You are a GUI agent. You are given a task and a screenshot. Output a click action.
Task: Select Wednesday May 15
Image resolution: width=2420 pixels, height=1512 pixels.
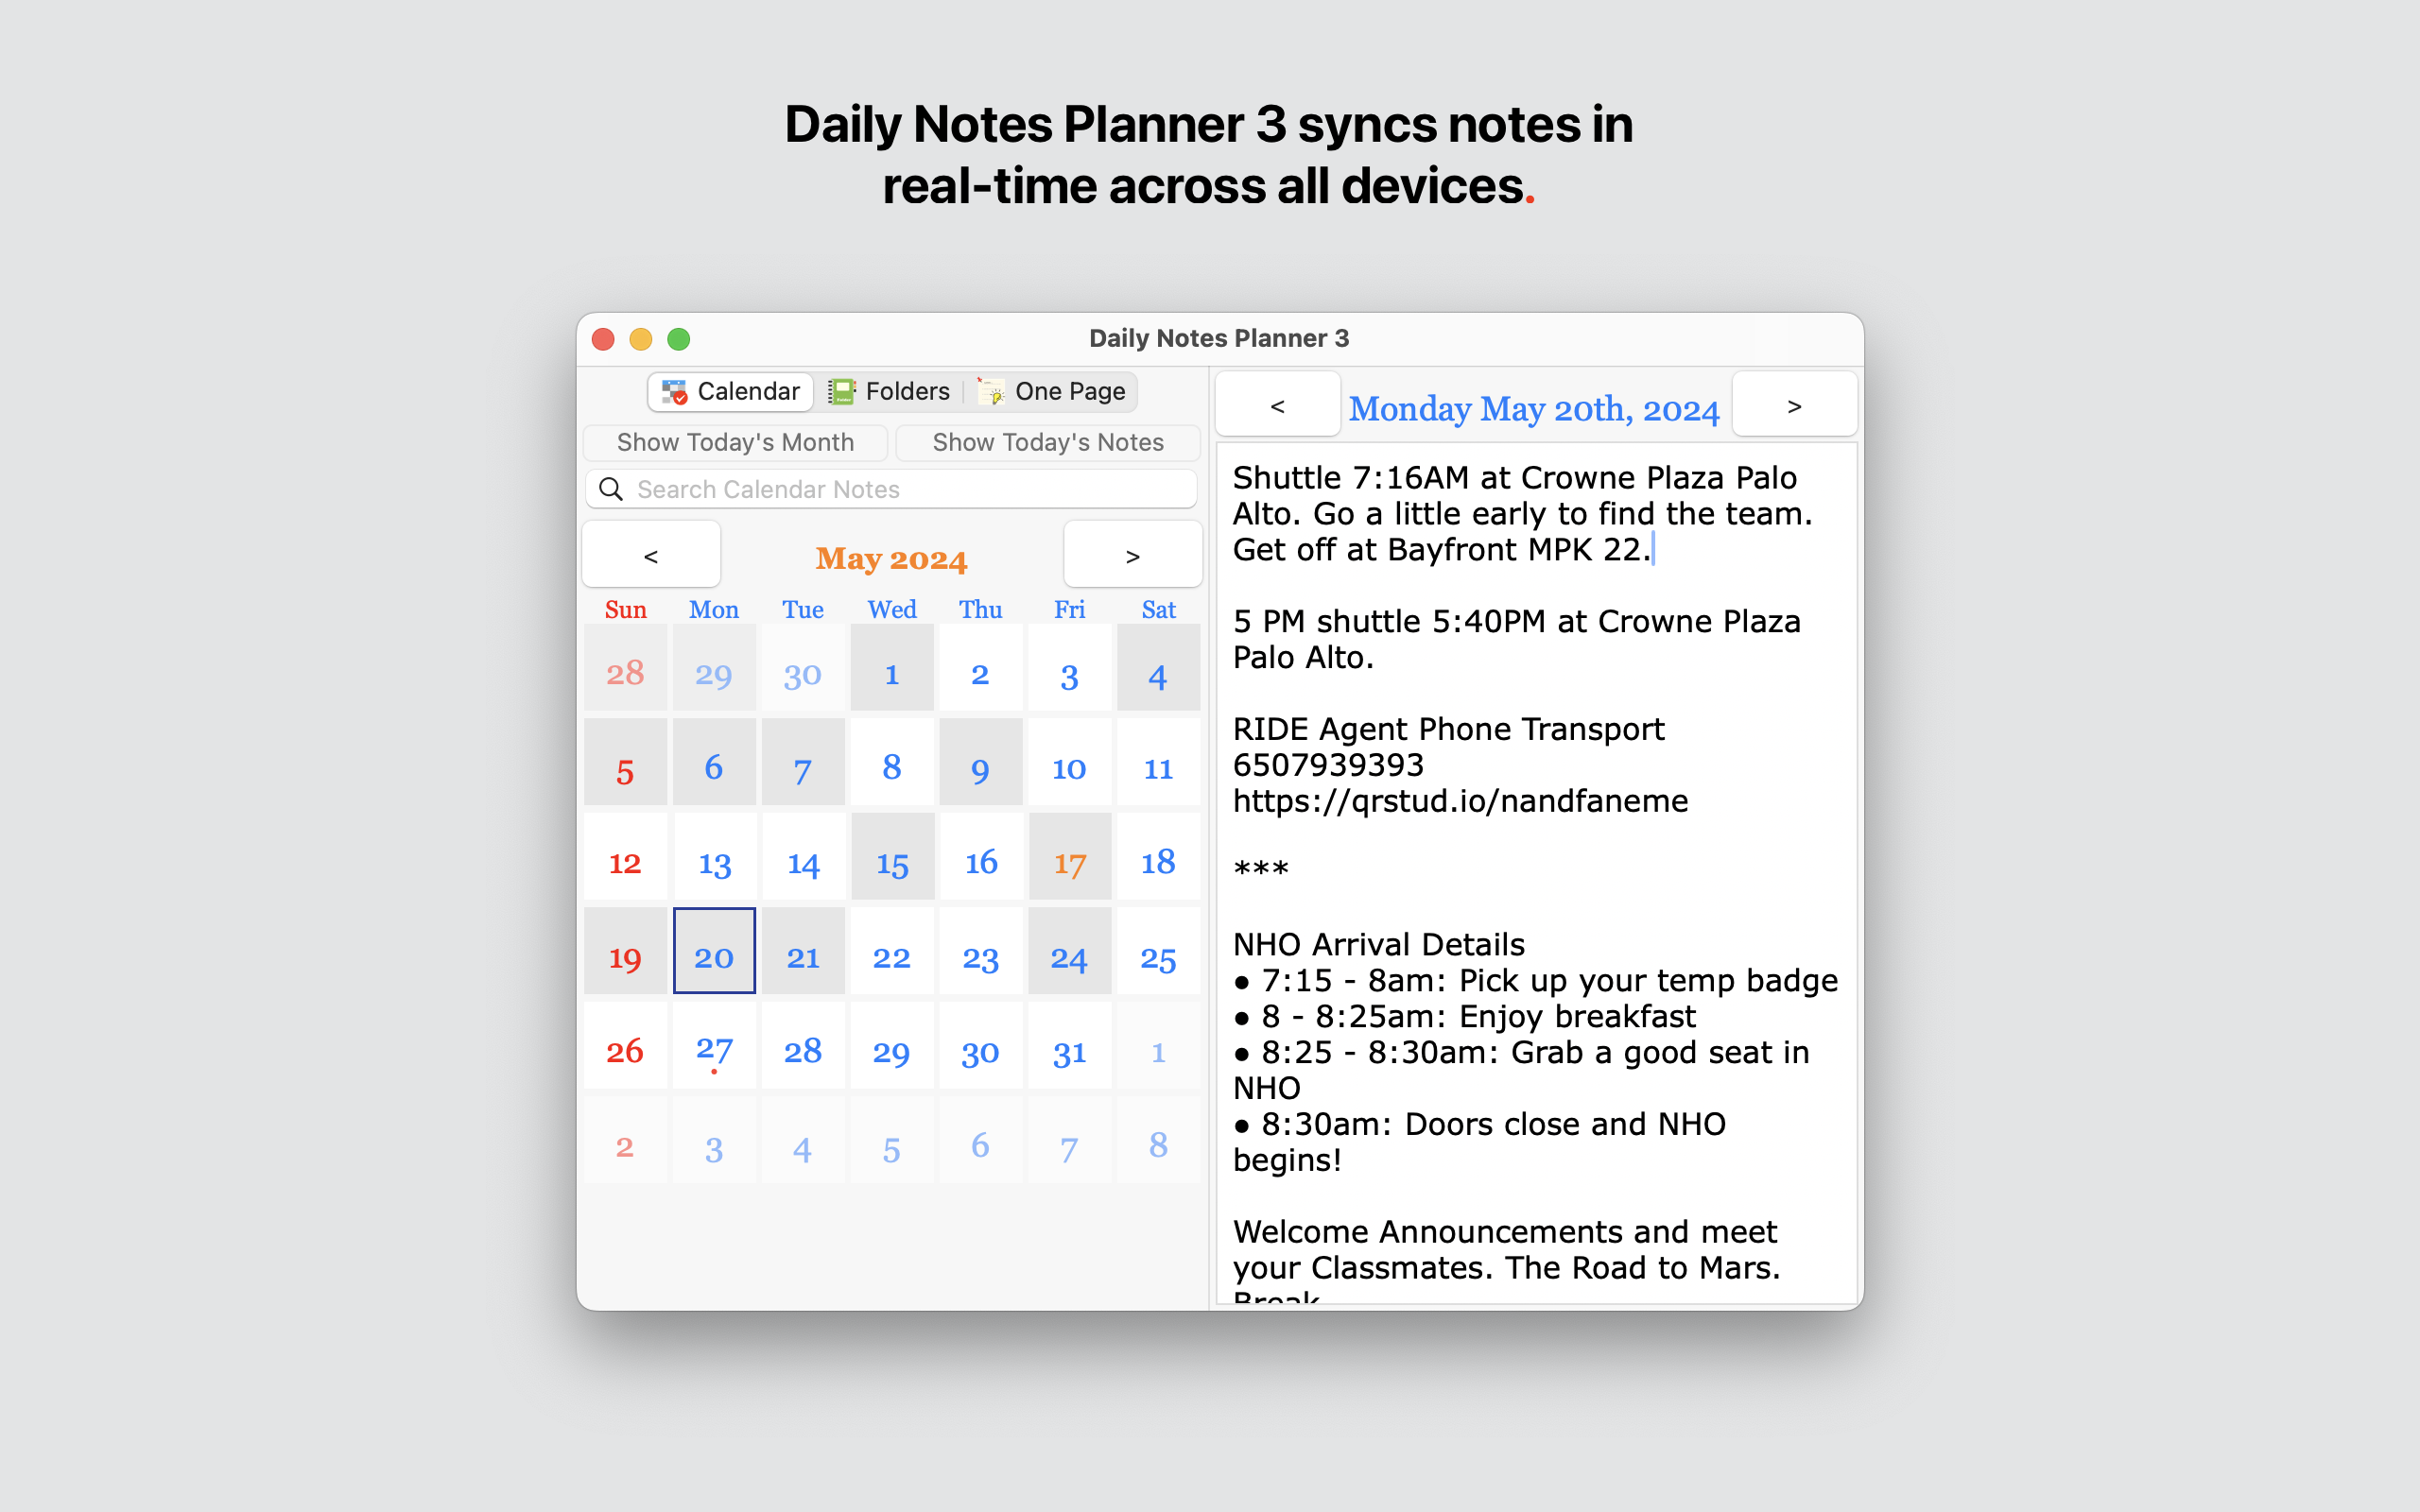tap(892, 857)
